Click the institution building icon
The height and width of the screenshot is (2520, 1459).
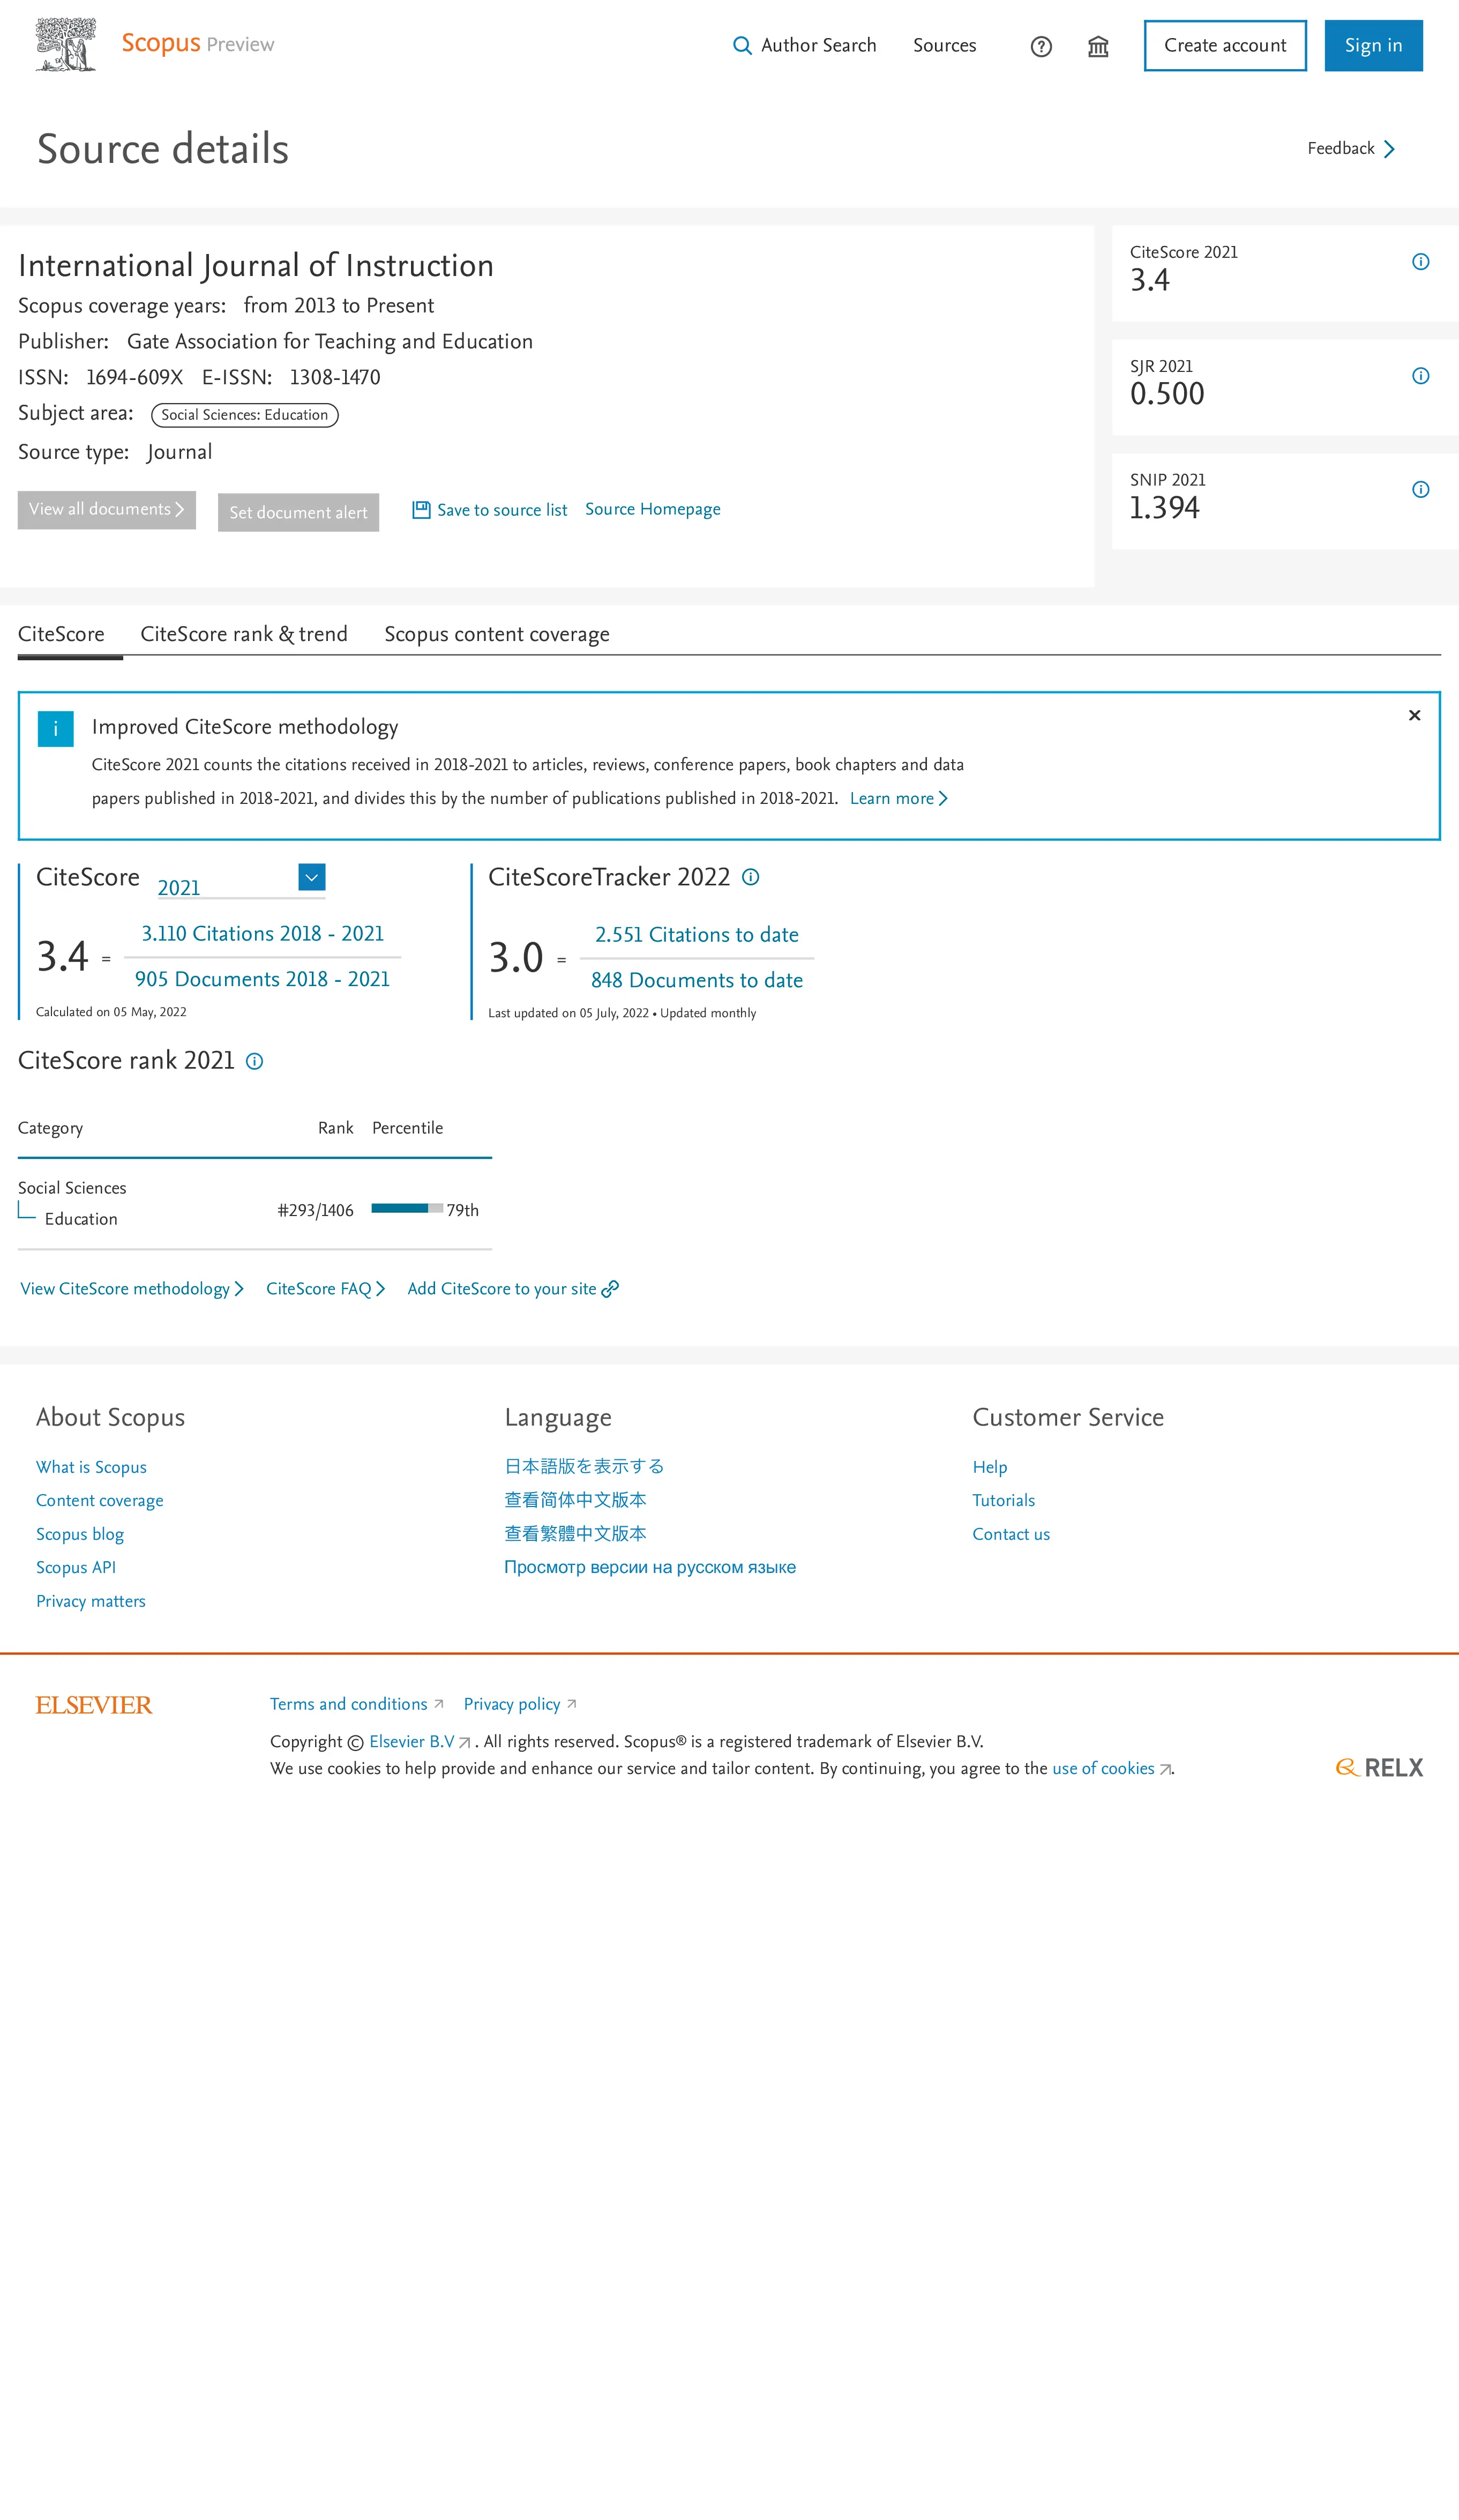click(x=1098, y=46)
